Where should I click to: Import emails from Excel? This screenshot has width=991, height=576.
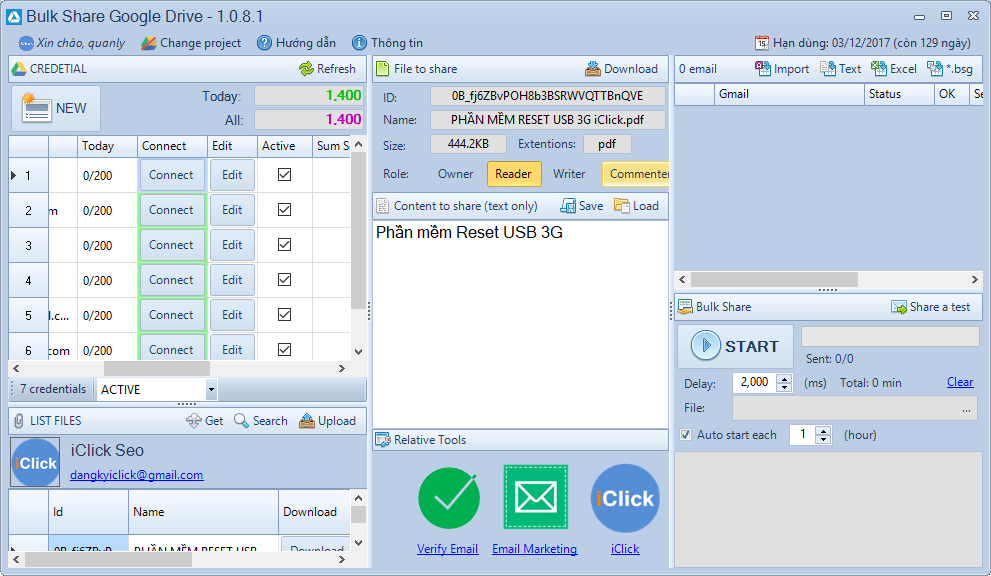coord(894,69)
